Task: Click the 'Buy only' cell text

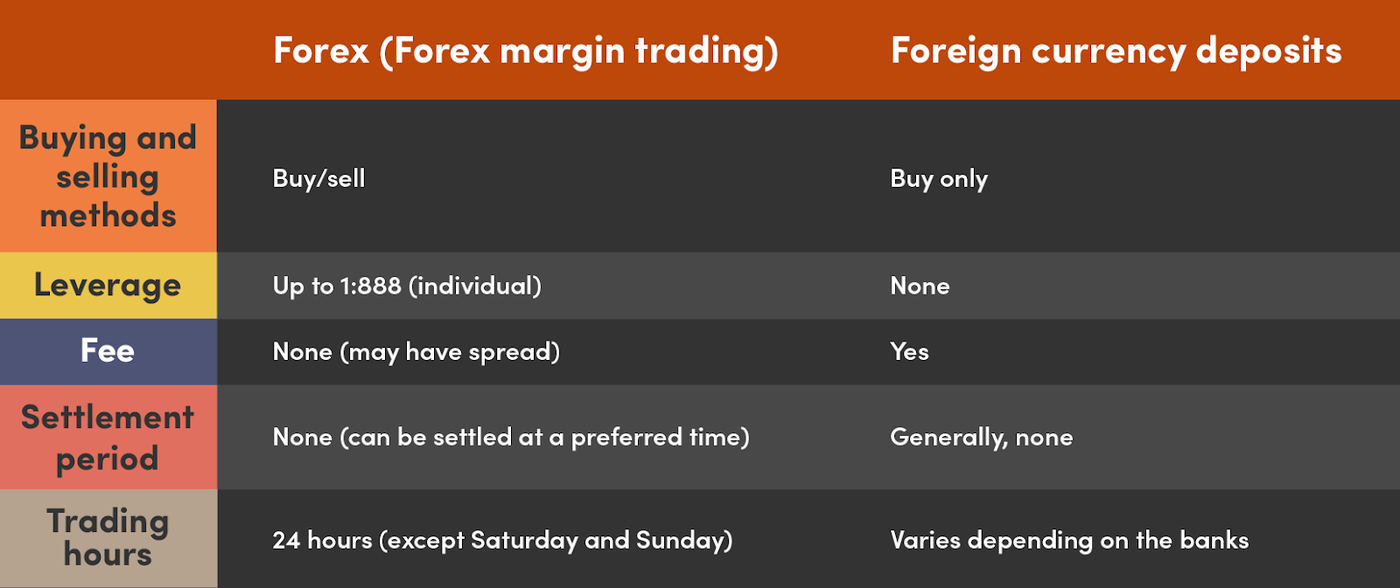Action: pos(939,179)
